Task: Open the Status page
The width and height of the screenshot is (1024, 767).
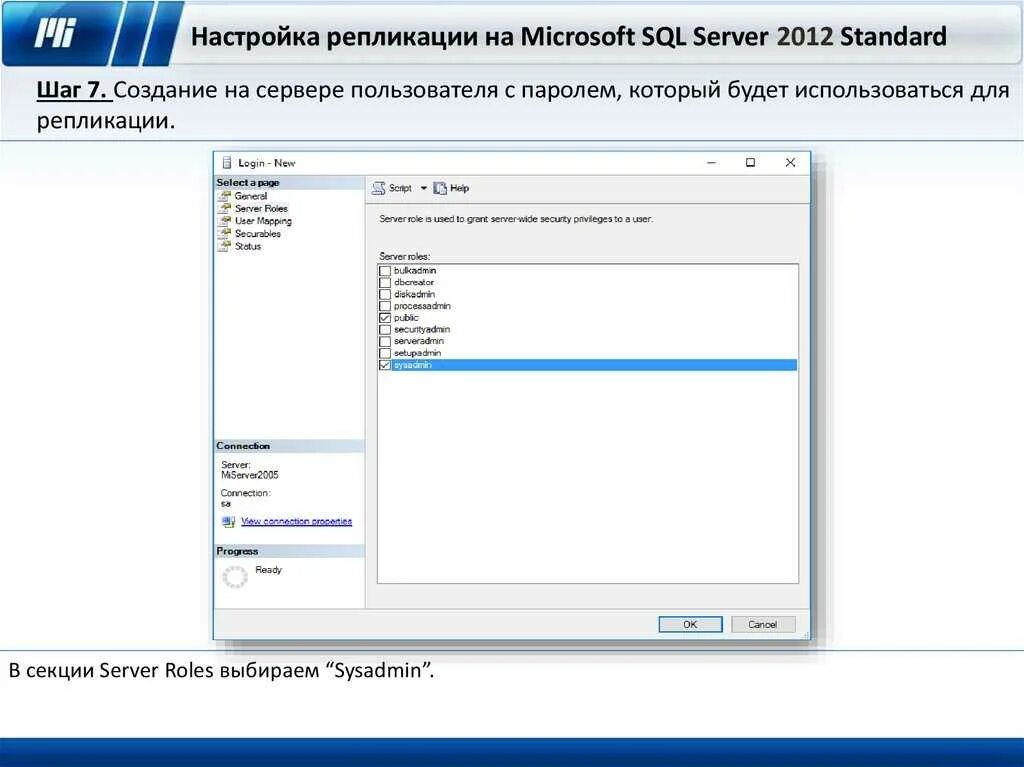Action: [x=248, y=246]
